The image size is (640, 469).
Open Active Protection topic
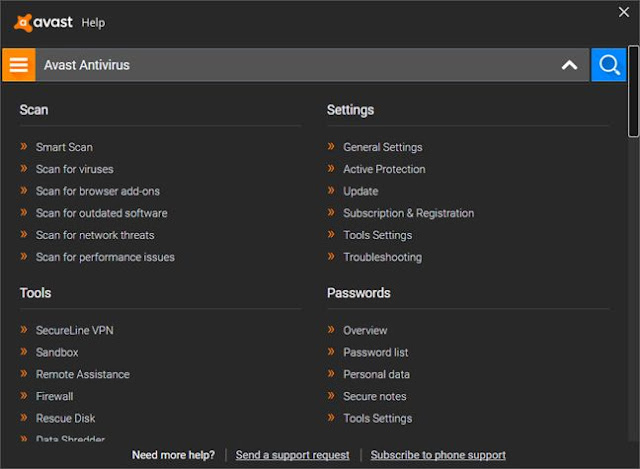[384, 169]
